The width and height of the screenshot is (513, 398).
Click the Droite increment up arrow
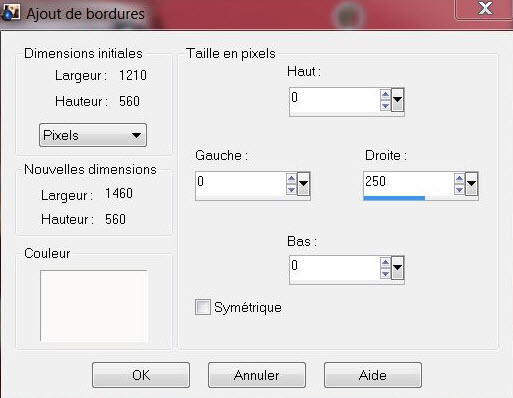click(459, 179)
